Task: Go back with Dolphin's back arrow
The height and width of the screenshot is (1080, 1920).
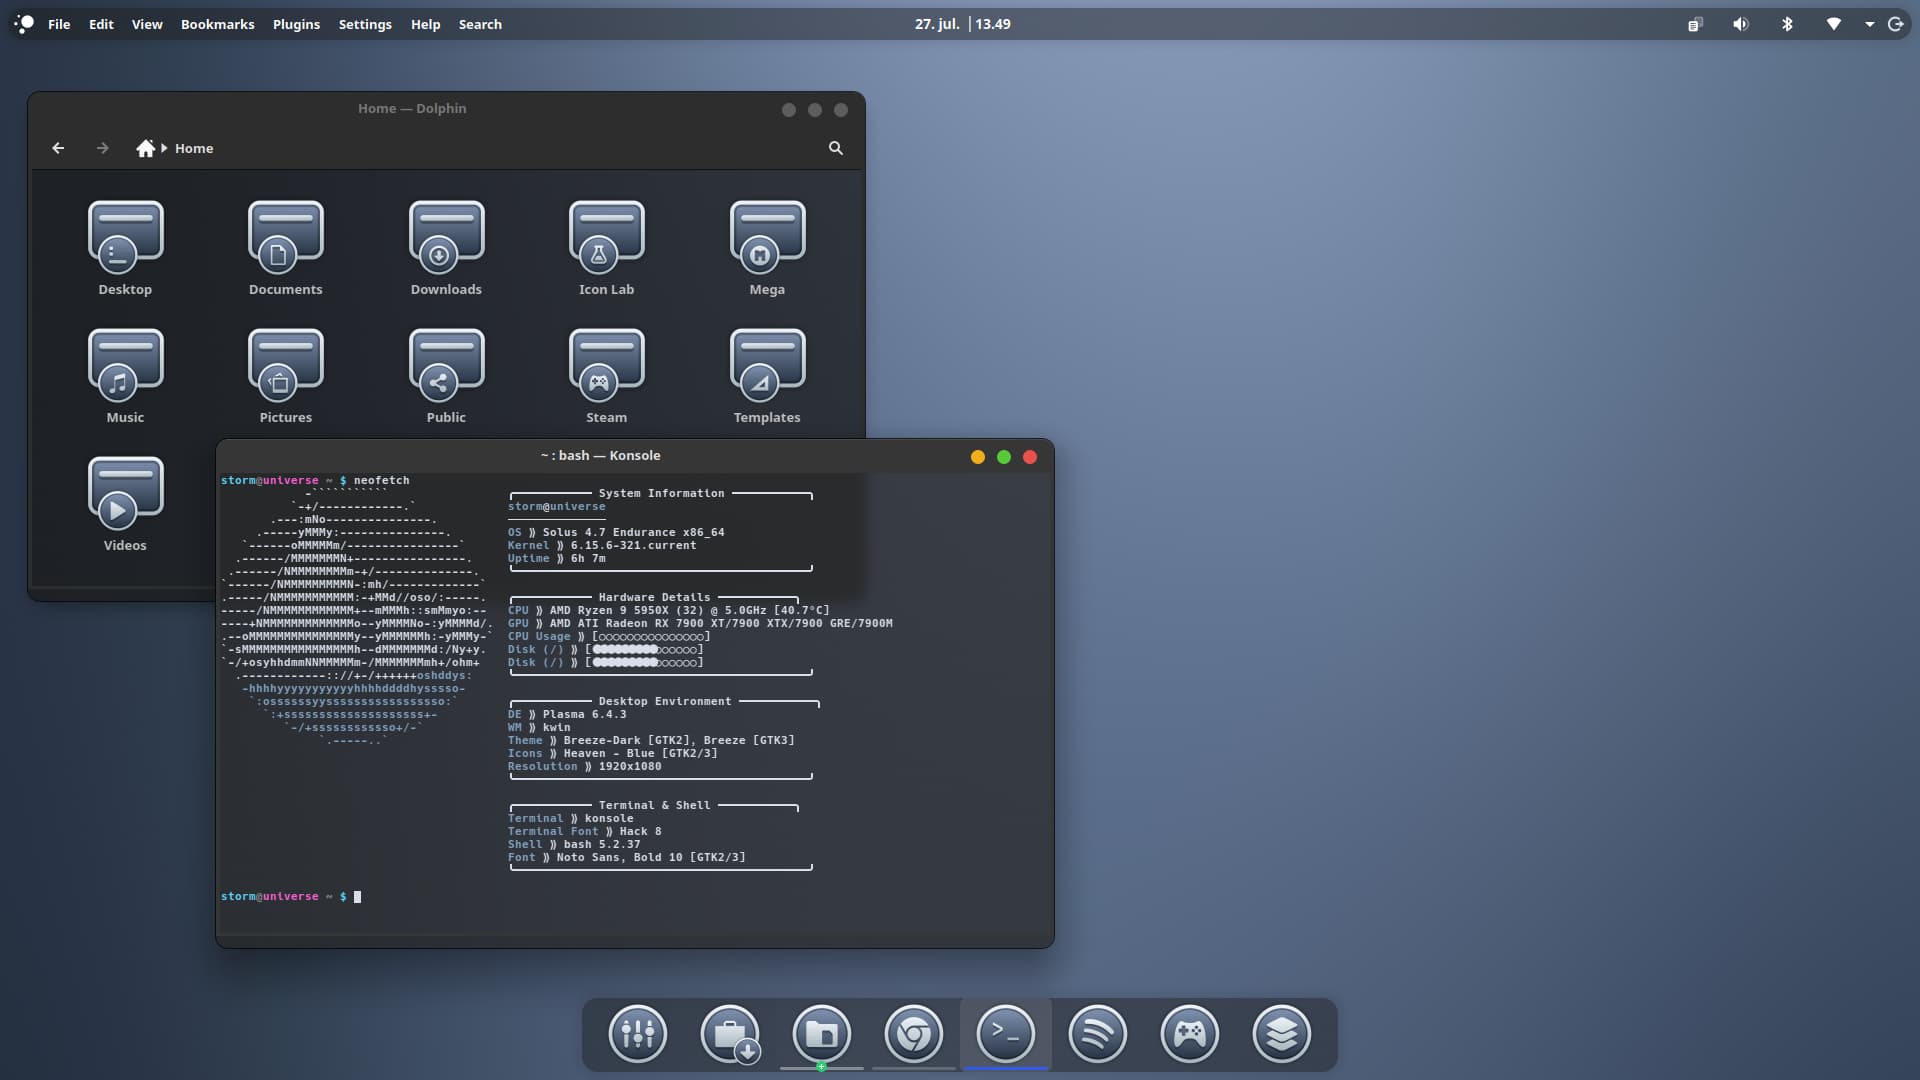Action: click(x=58, y=148)
